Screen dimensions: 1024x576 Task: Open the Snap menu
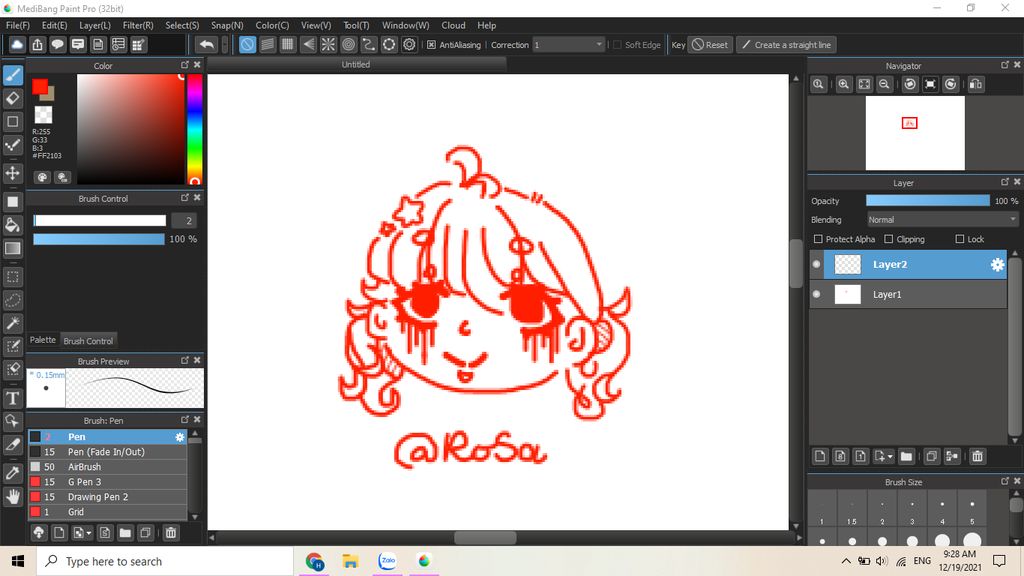pos(227,25)
